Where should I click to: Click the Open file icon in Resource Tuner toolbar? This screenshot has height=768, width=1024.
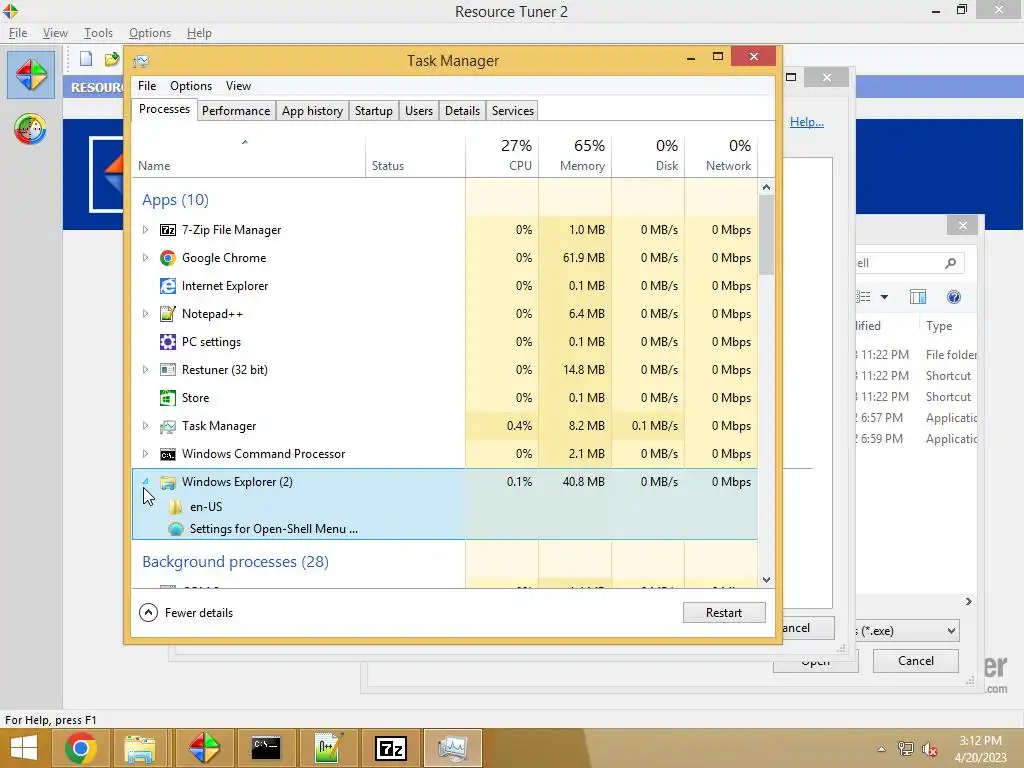point(112,59)
